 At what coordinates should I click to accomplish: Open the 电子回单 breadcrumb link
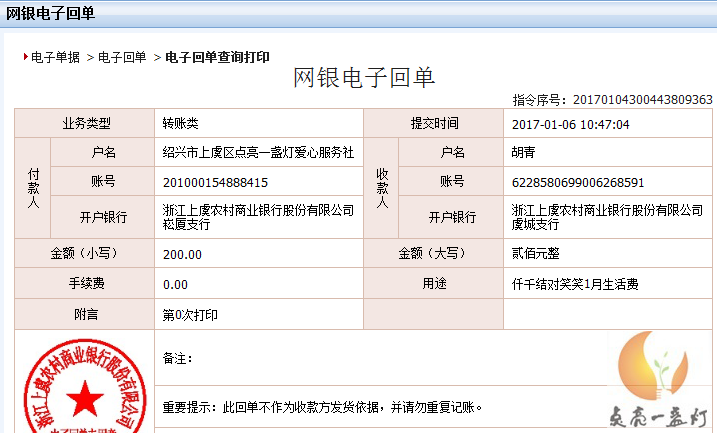click(122, 57)
